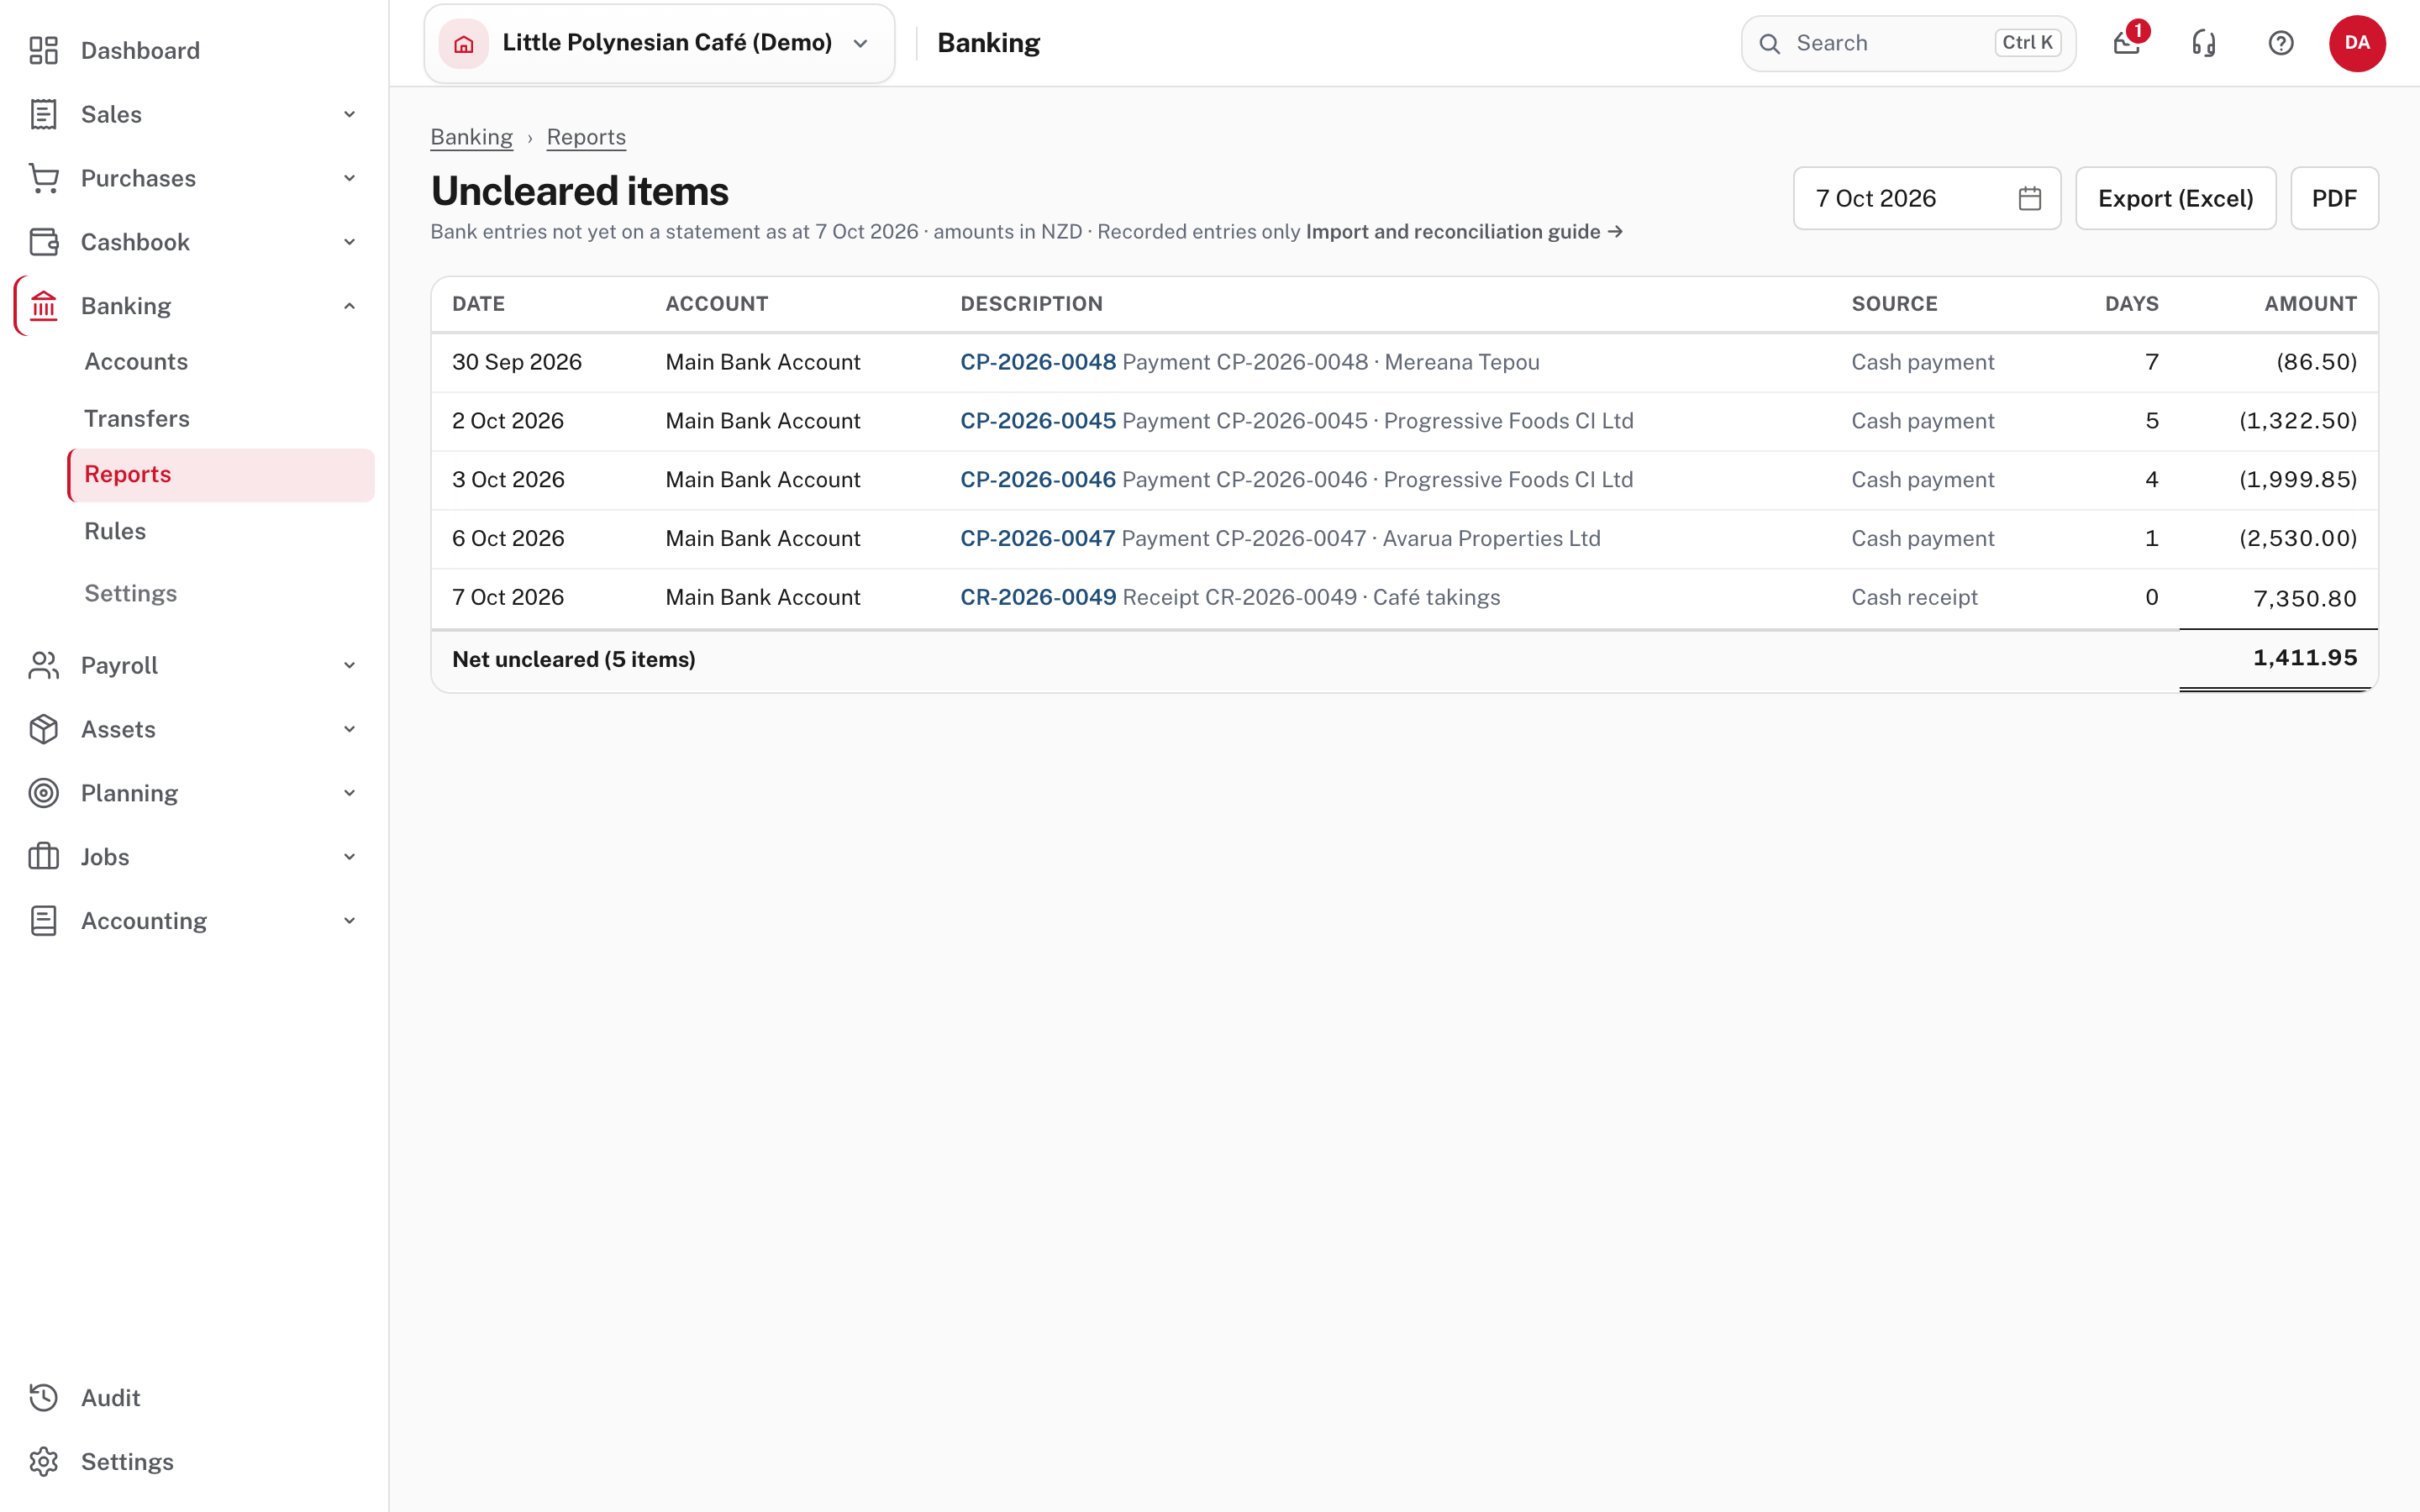Expand the Sales menu chevron
The width and height of the screenshot is (2420, 1512).
point(349,114)
